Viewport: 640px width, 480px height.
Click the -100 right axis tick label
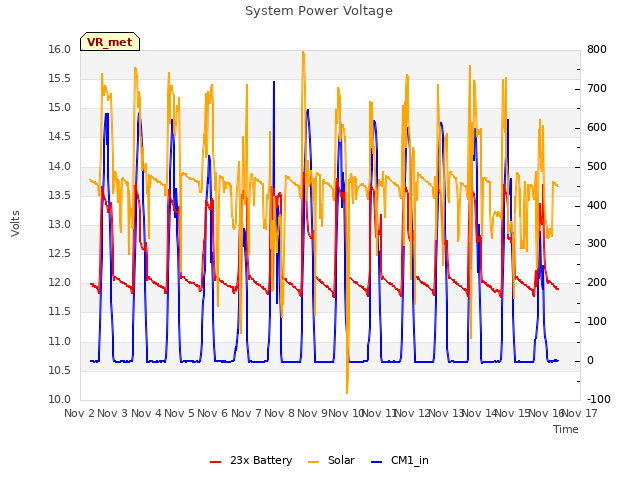pyautogui.click(x=599, y=399)
